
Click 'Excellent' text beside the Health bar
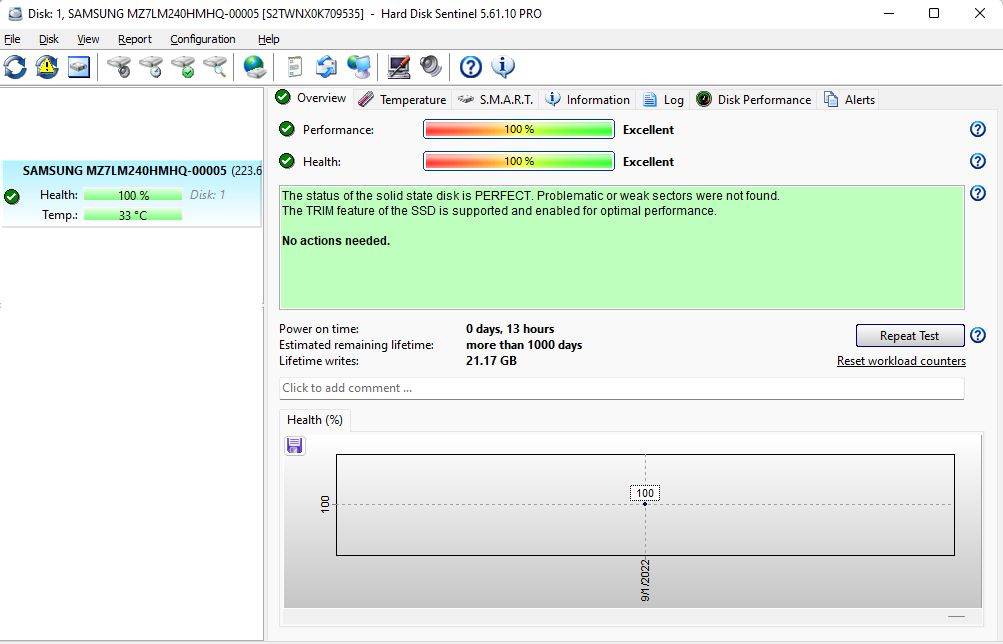pyautogui.click(x=648, y=161)
